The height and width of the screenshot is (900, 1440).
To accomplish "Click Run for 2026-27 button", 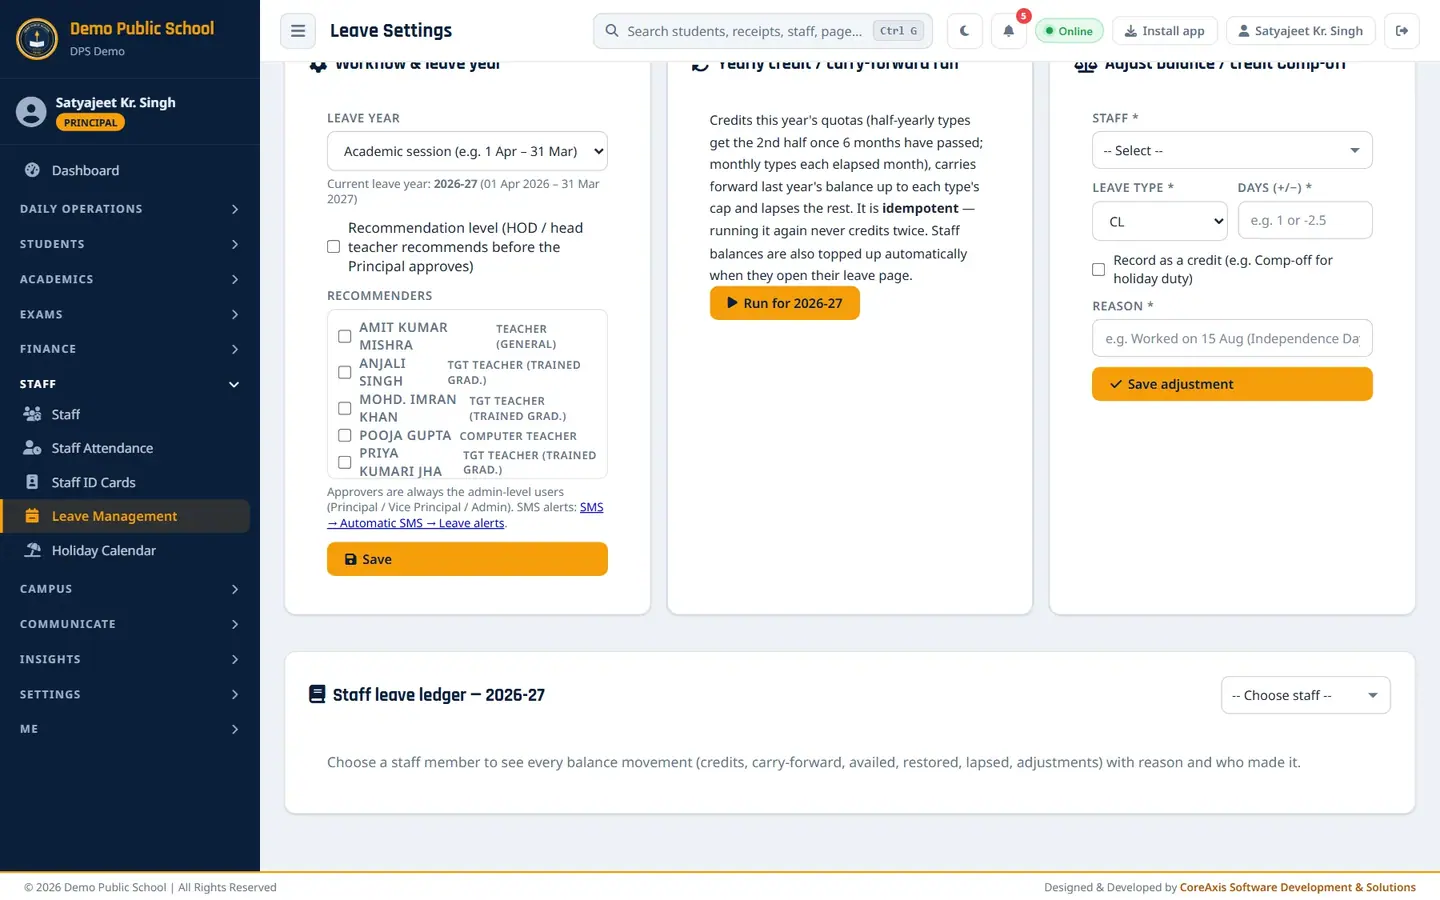I will (x=785, y=303).
